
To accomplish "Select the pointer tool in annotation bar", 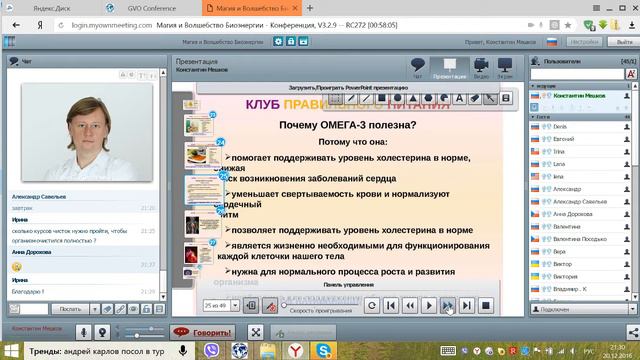I will (x=490, y=98).
